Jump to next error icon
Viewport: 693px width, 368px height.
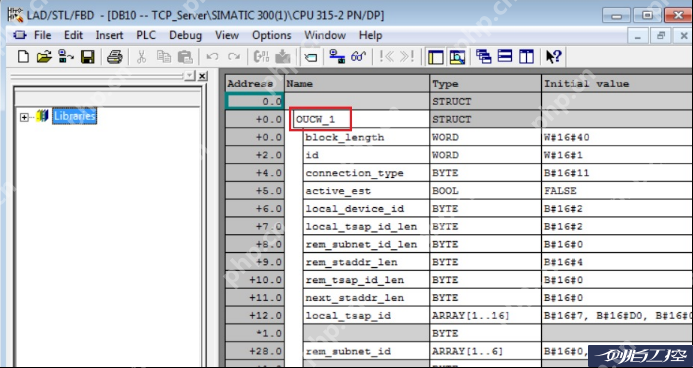[x=407, y=57]
